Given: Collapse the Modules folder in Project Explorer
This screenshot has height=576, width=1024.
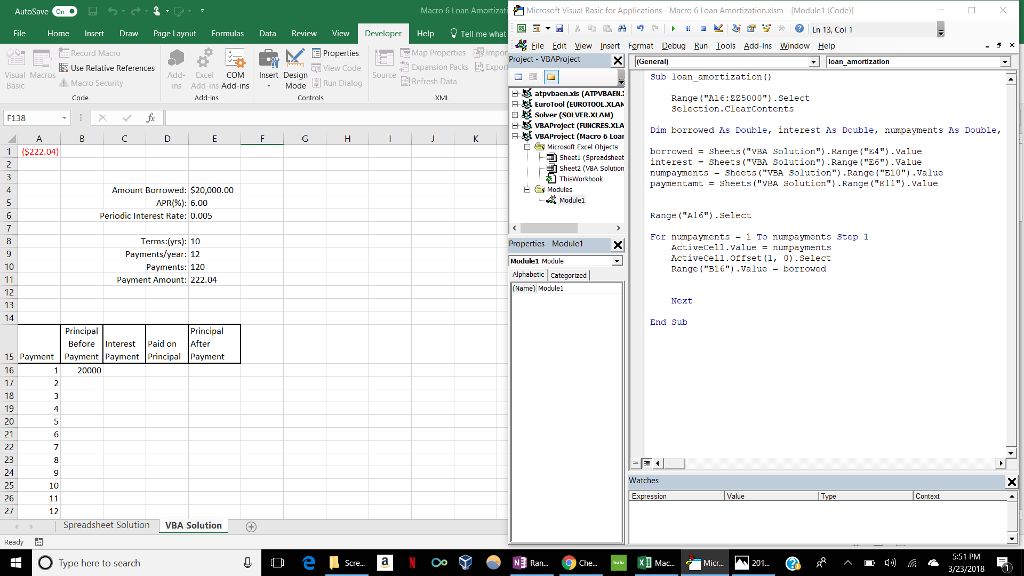Looking at the screenshot, I should [x=525, y=188].
